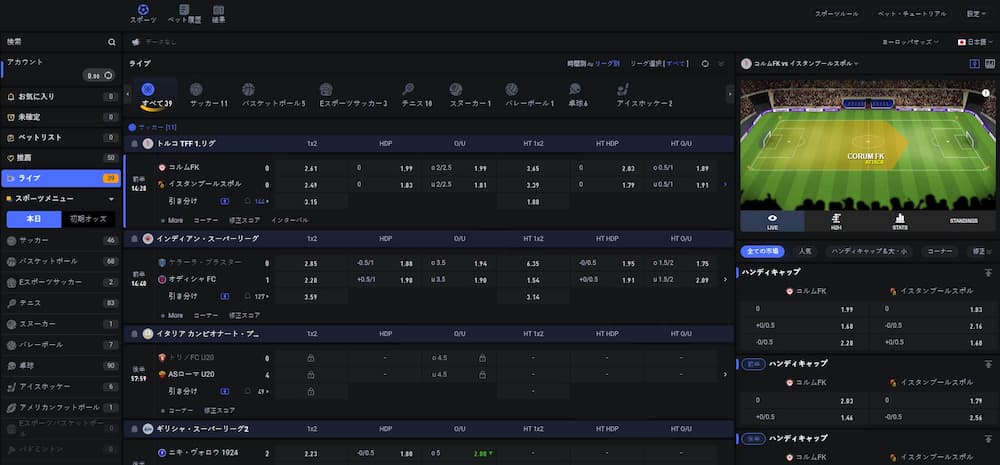Click コルムFK home win odds 2.61

tap(311, 169)
